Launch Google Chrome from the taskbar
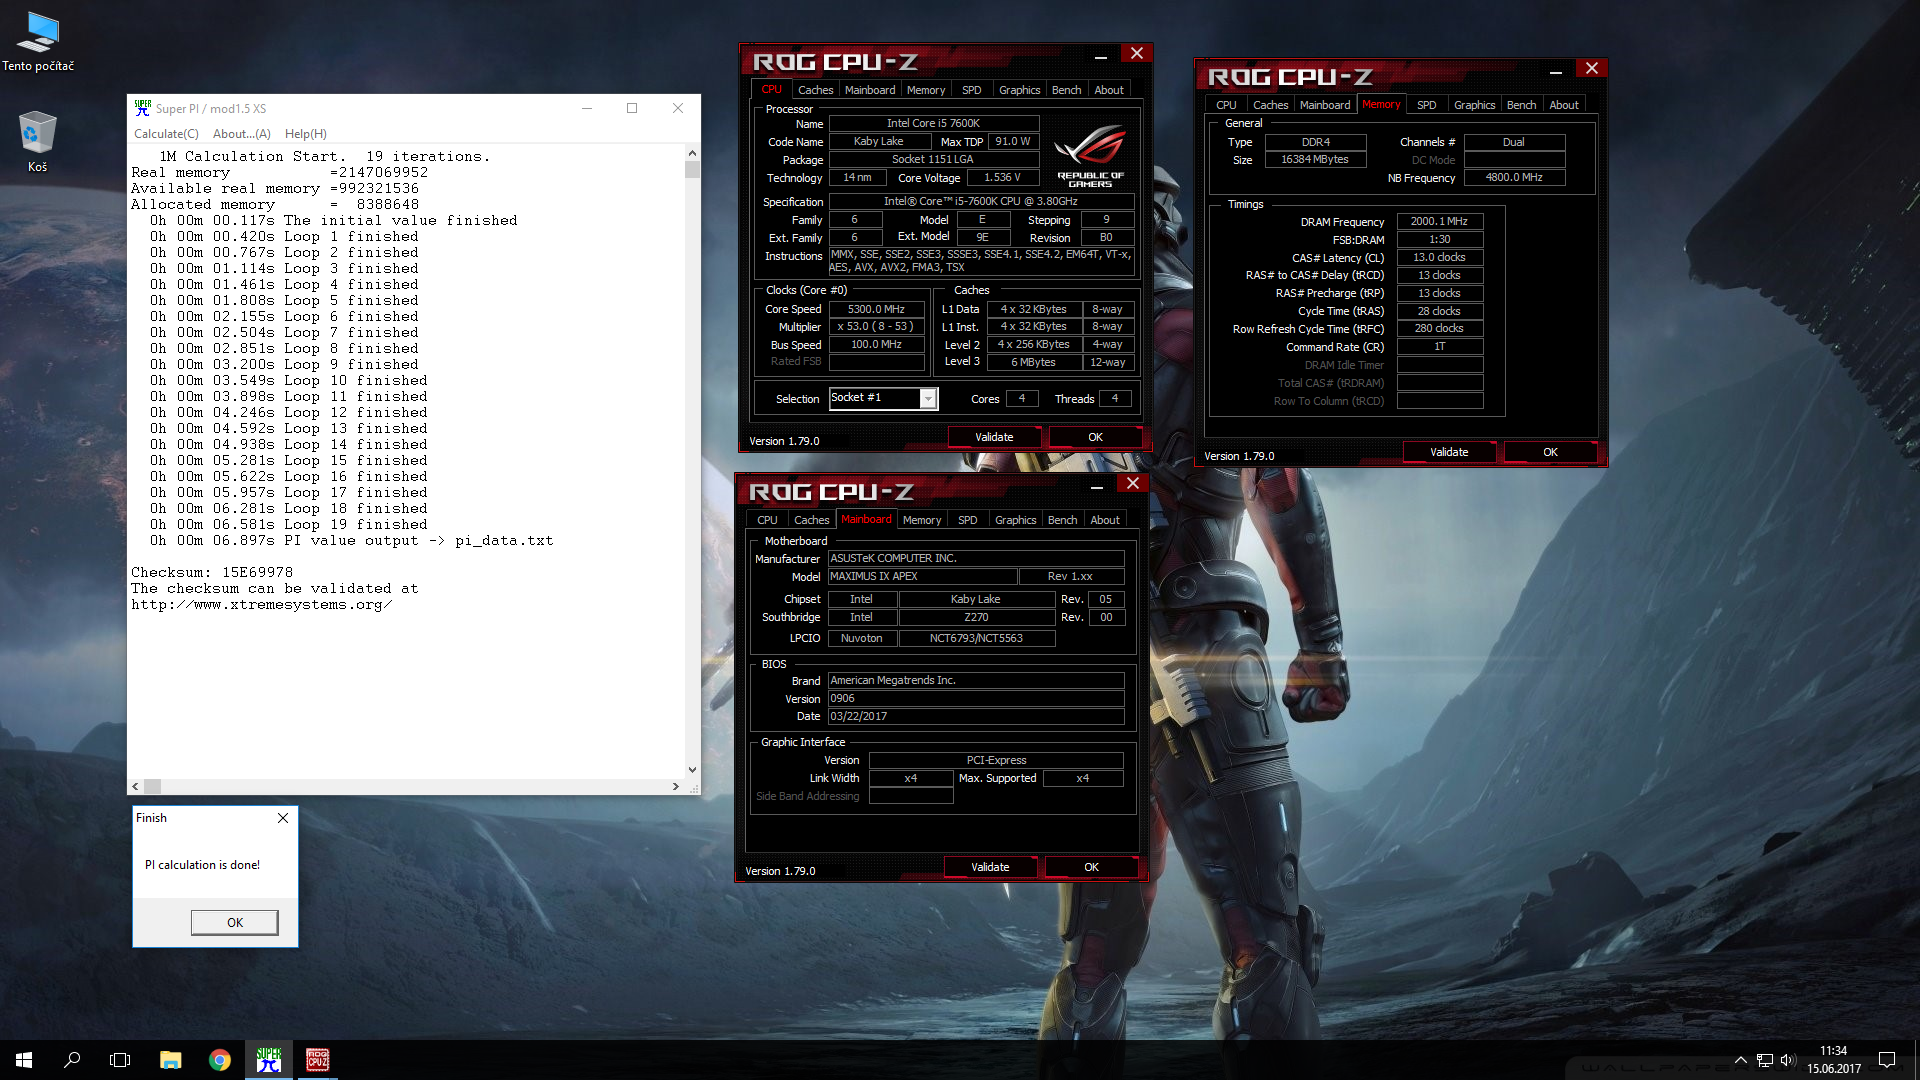 coord(220,1060)
